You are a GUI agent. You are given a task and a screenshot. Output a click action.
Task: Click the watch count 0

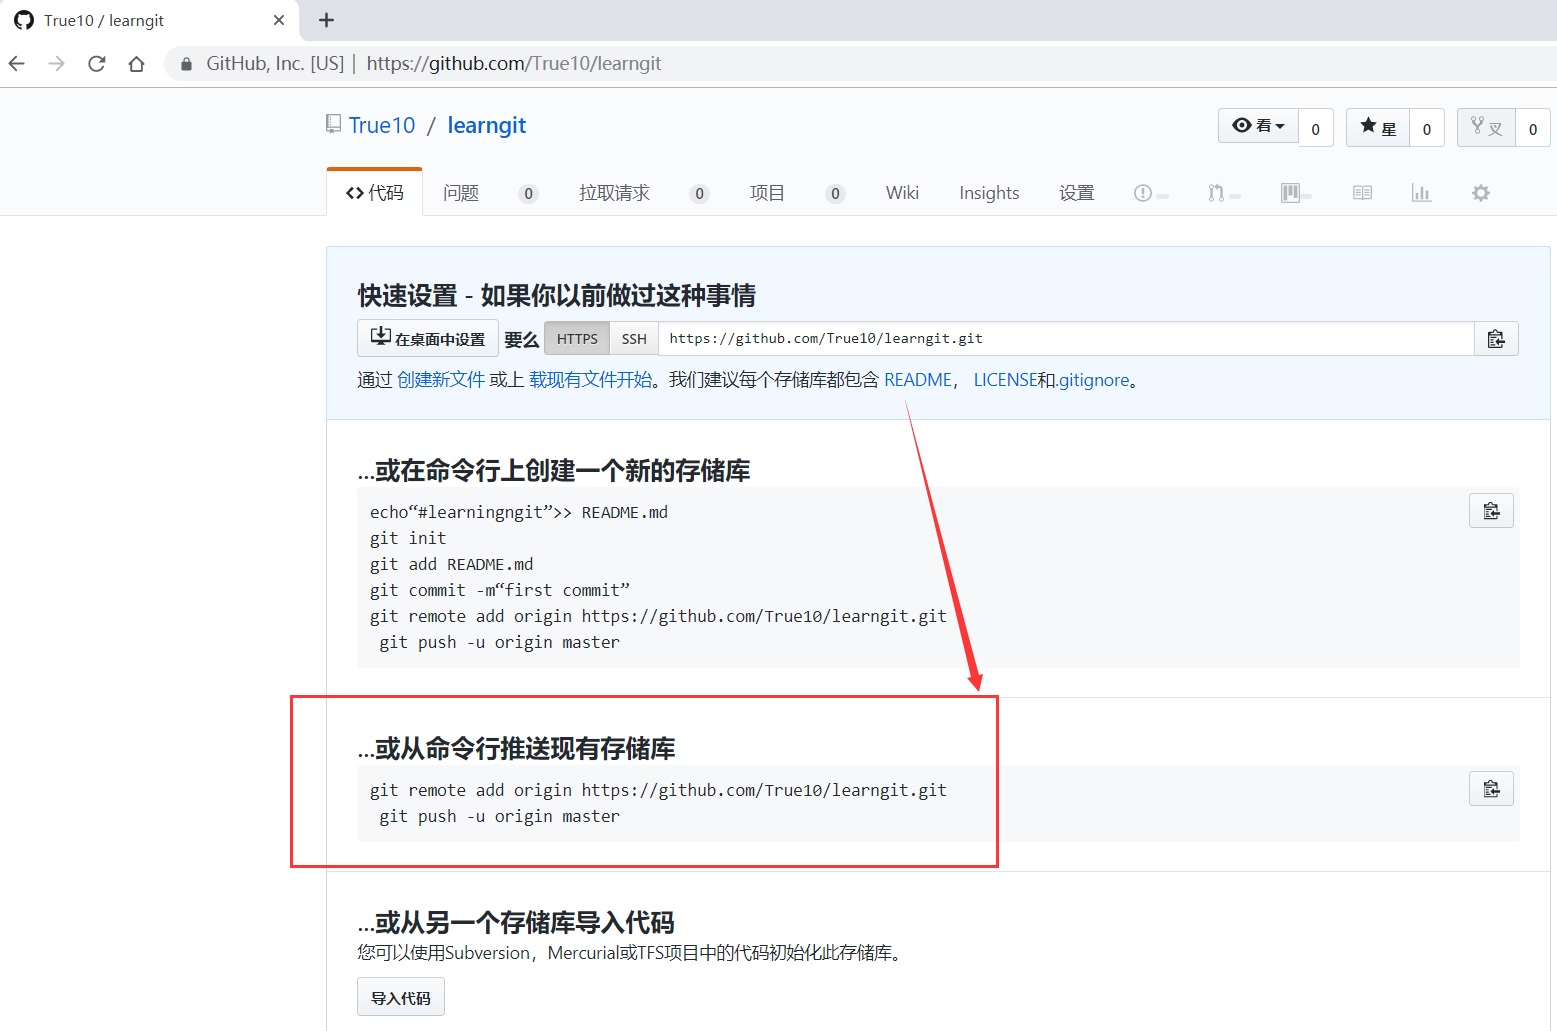[1316, 129]
